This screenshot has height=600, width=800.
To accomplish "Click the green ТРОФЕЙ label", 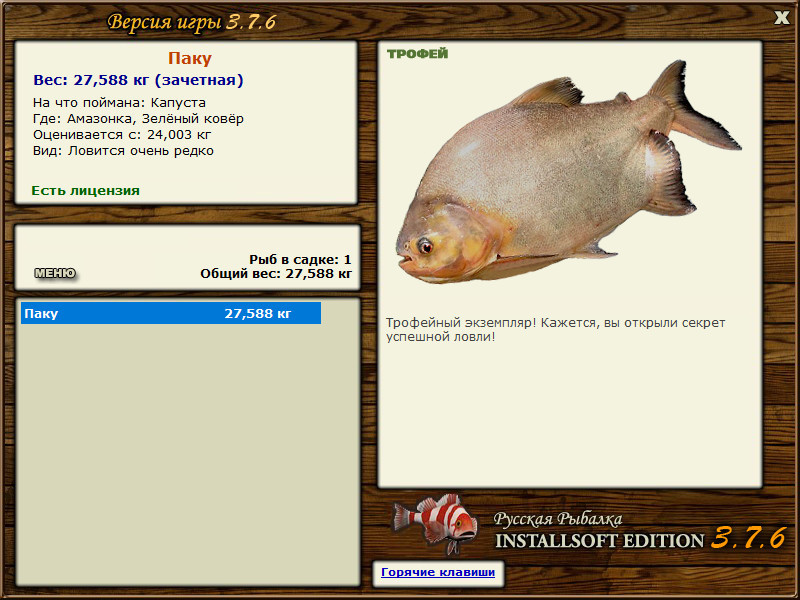I will point(417,54).
